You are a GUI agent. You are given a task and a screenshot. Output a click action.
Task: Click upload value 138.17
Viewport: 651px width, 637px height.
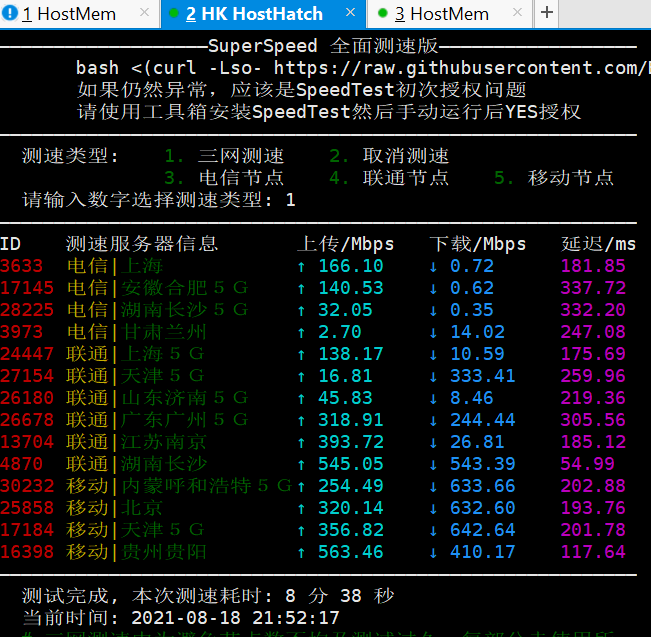click(351, 354)
